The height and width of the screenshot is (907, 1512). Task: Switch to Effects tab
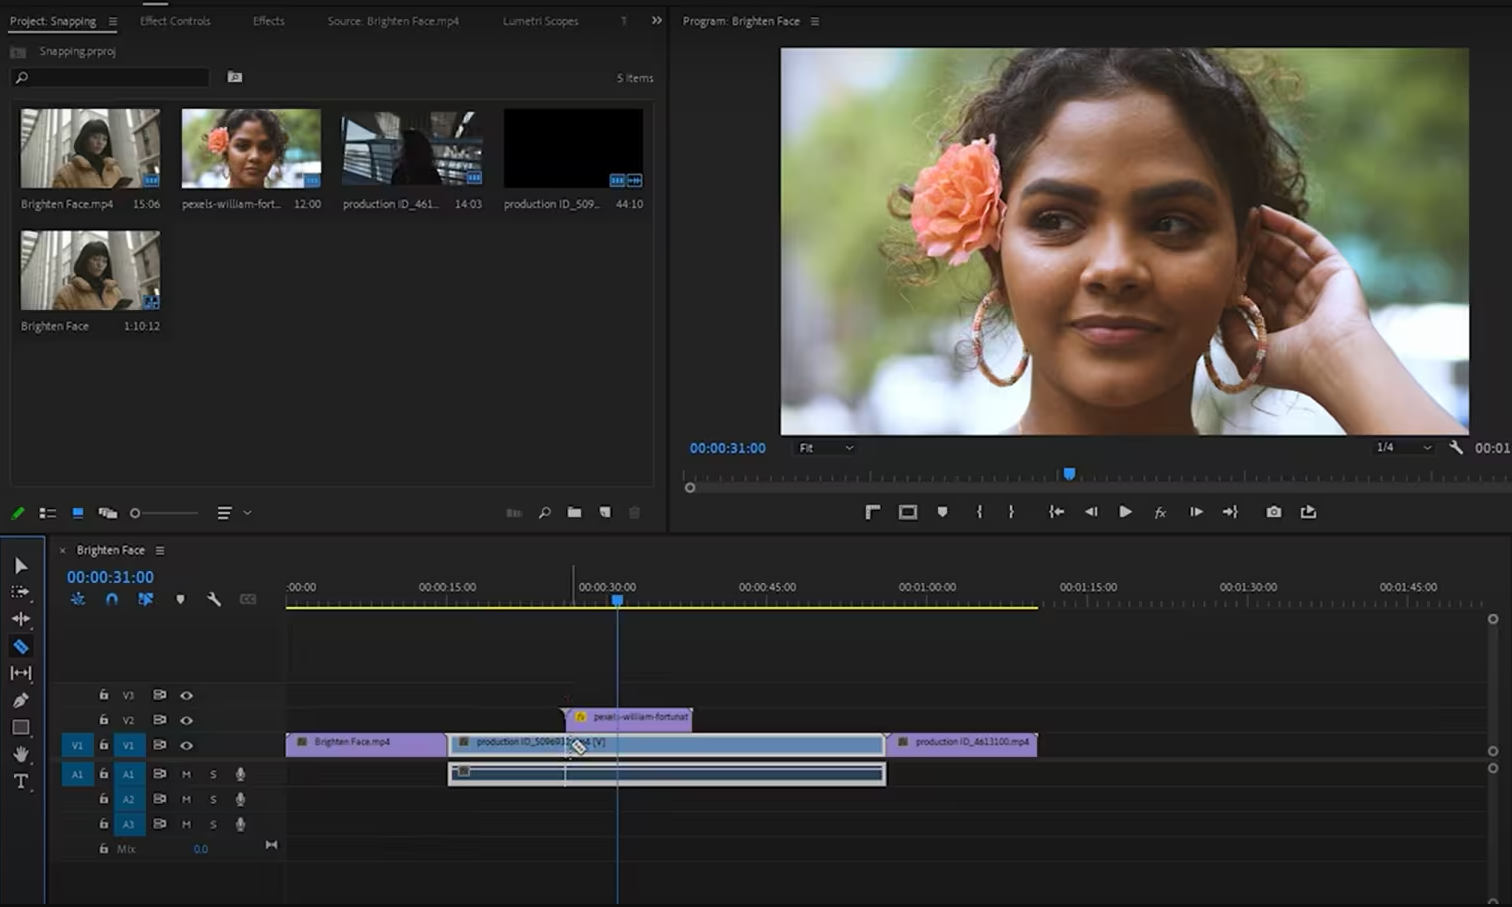268,21
